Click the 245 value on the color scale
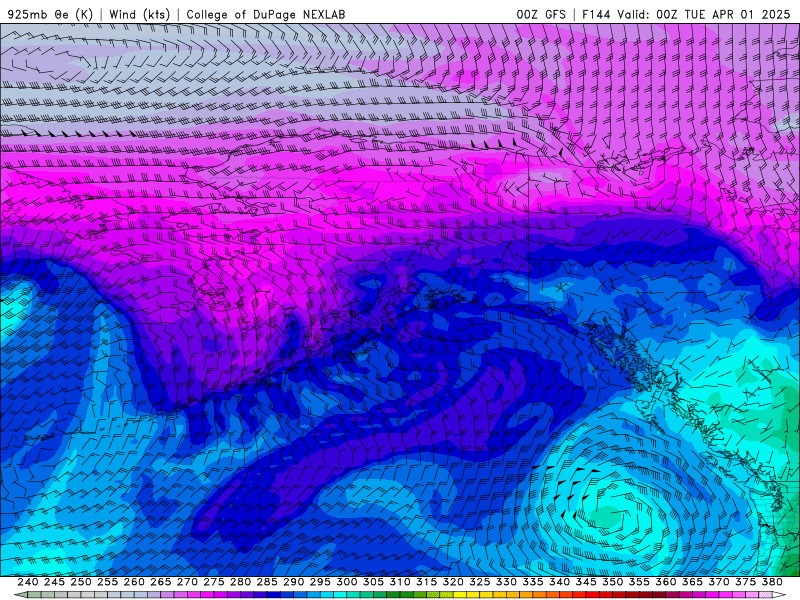The height and width of the screenshot is (600, 800). click(54, 582)
